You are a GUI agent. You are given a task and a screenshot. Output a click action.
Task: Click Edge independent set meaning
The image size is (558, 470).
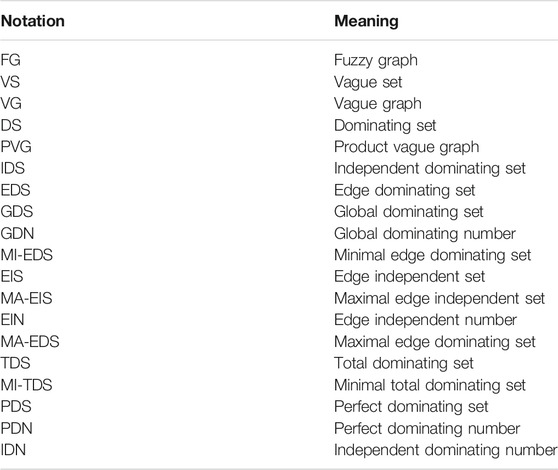(410, 277)
